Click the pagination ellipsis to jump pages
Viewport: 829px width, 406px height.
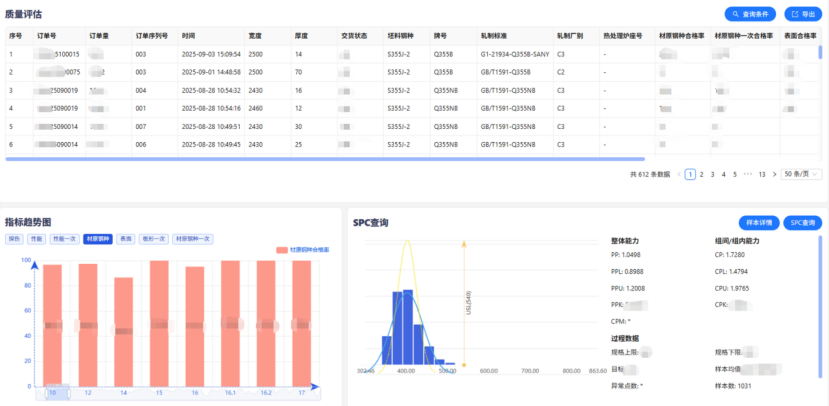pos(747,174)
